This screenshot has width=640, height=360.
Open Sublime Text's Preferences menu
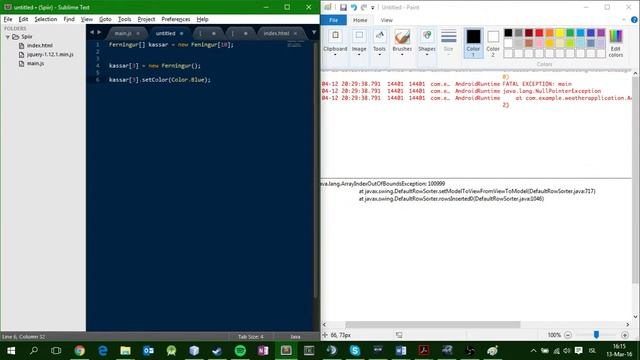point(176,19)
